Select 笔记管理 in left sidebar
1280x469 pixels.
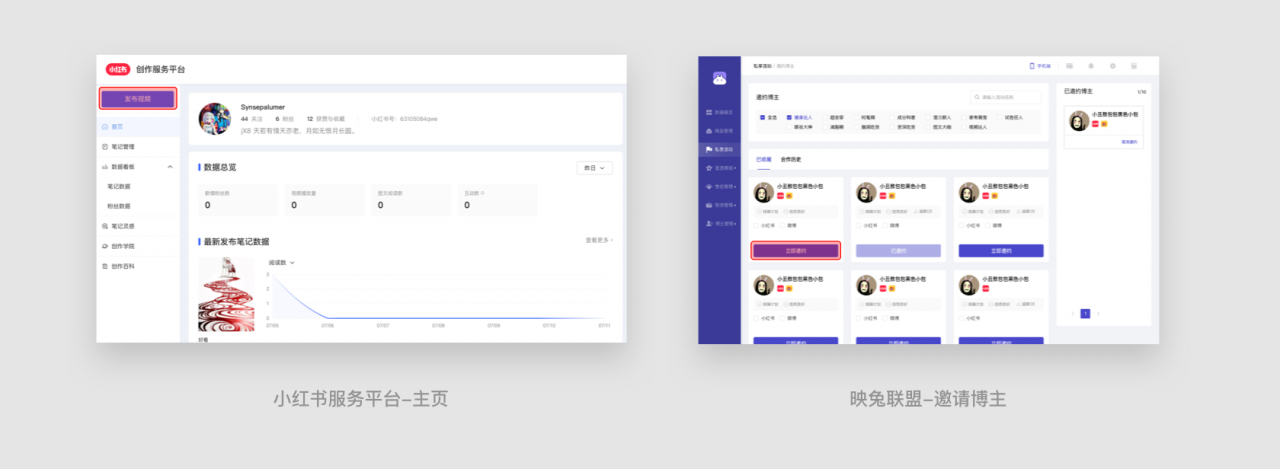tap(122, 146)
